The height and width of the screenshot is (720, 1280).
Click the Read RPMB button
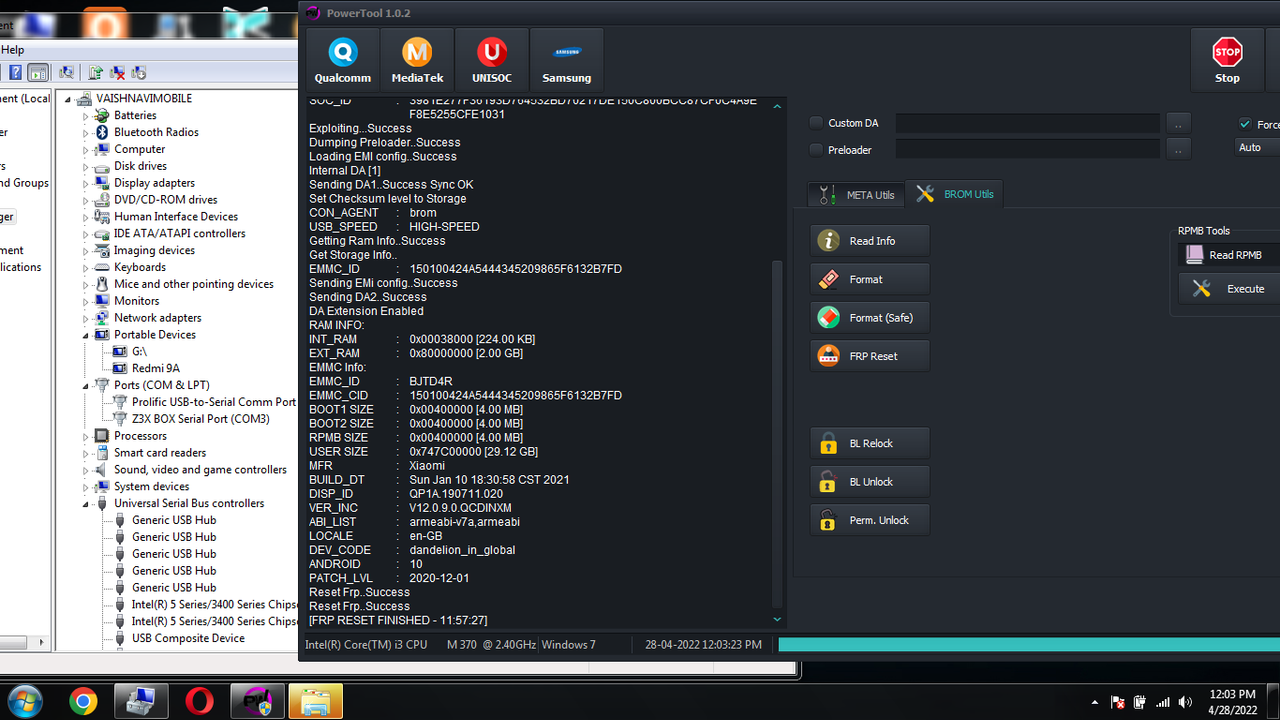(1230, 255)
